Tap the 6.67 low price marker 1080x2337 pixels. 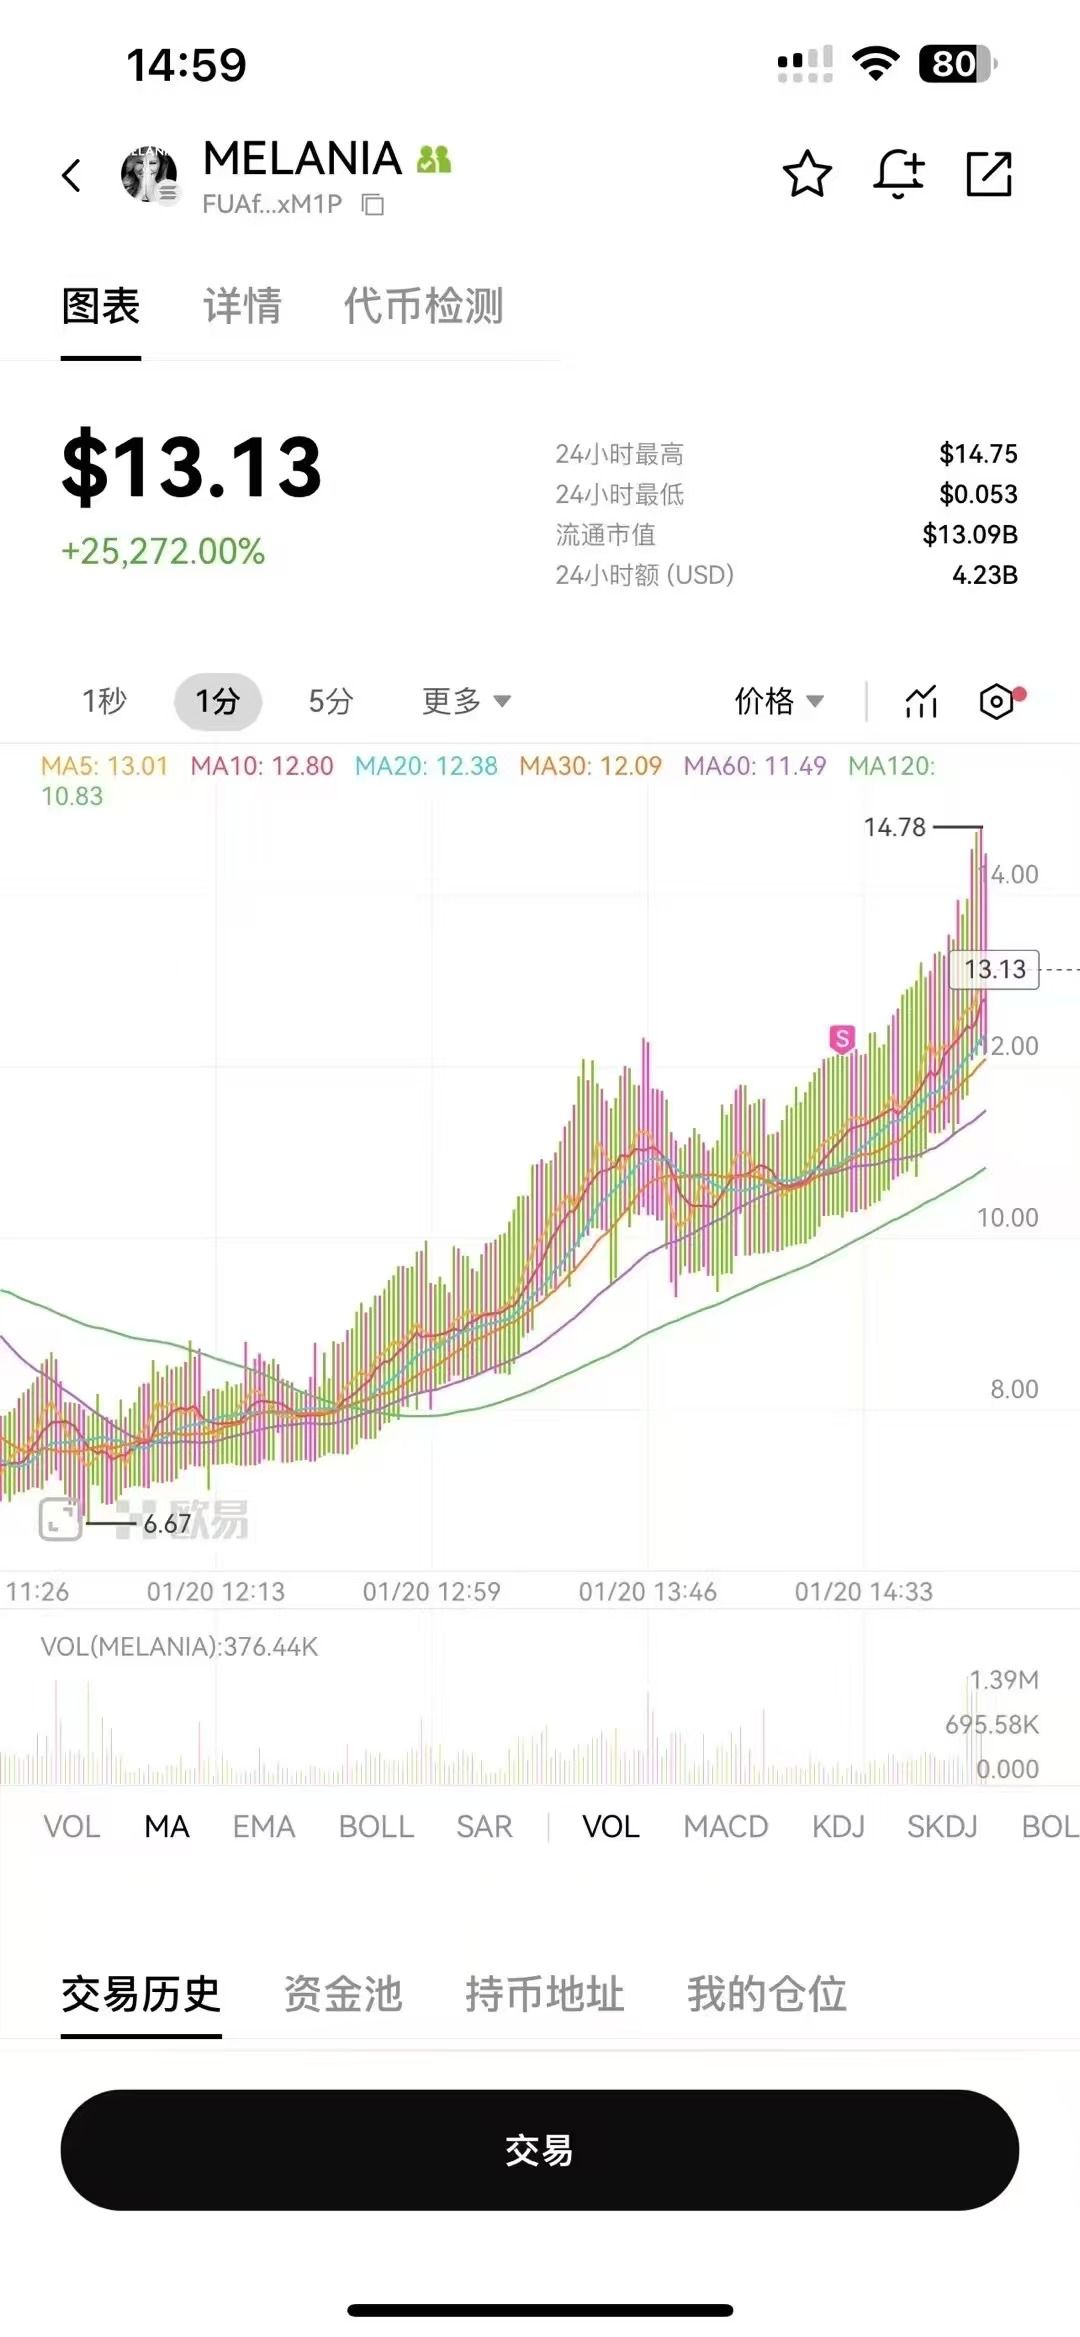coord(167,1523)
